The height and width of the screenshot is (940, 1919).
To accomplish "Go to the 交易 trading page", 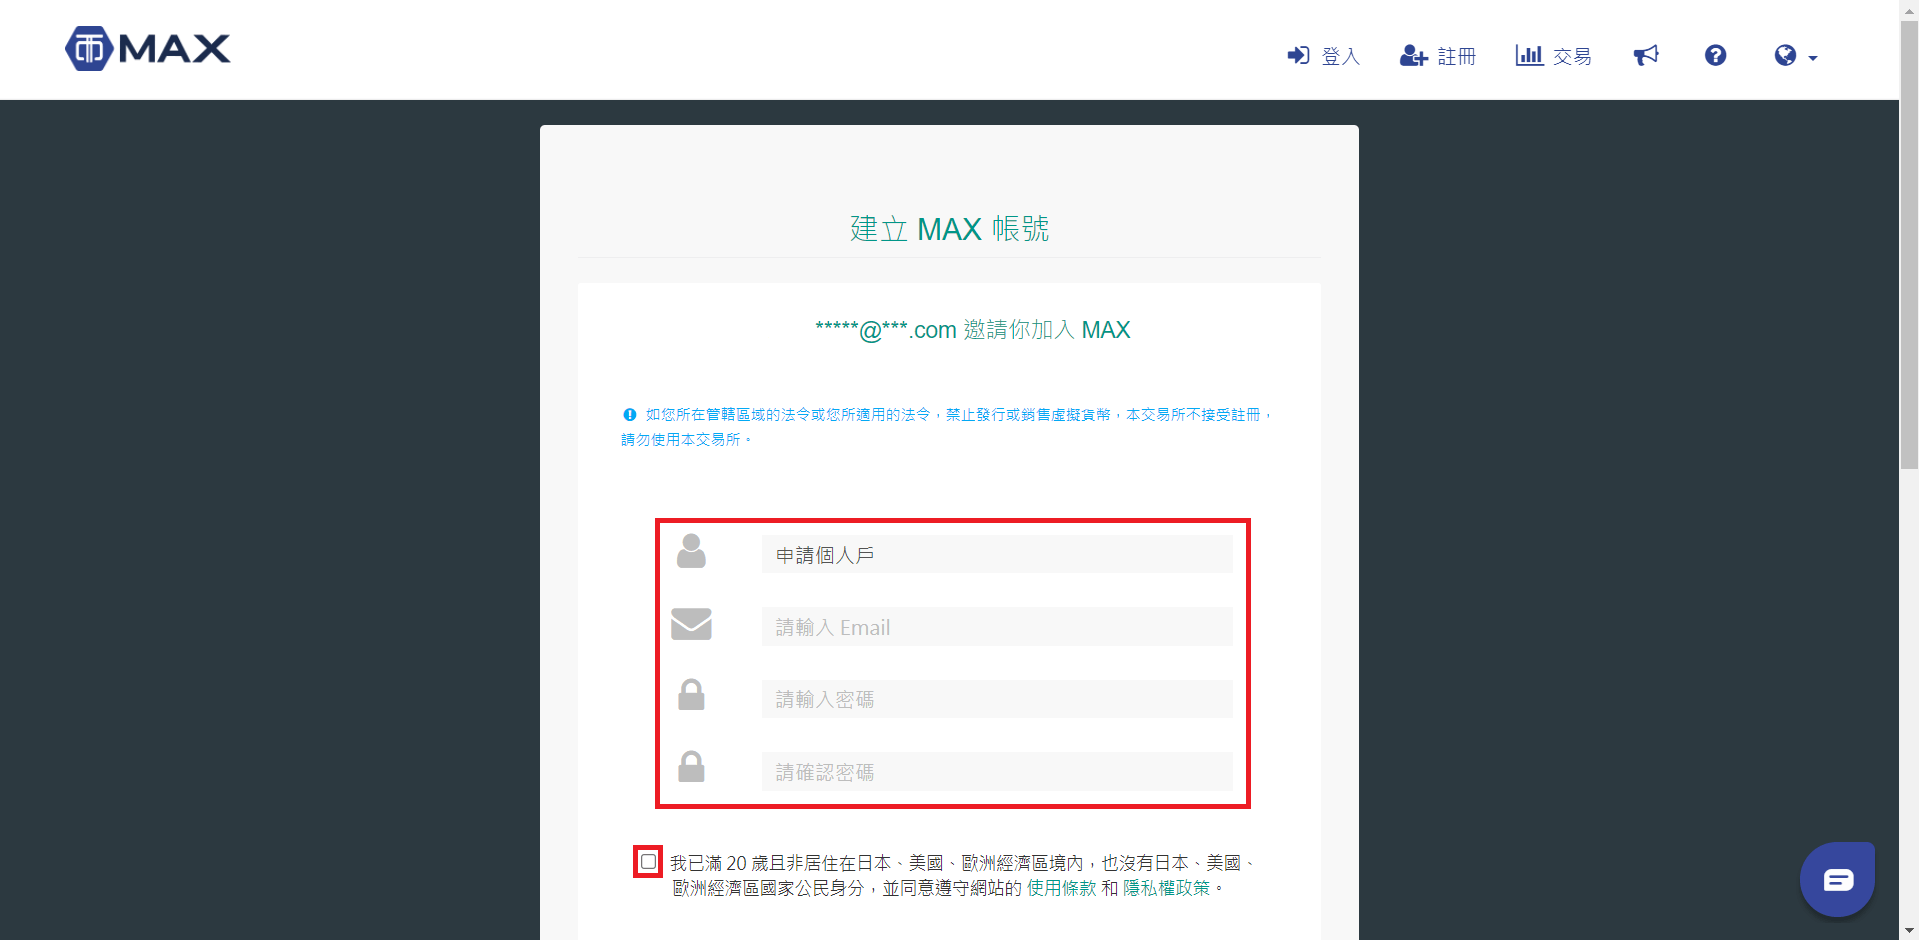I will click(x=1553, y=56).
